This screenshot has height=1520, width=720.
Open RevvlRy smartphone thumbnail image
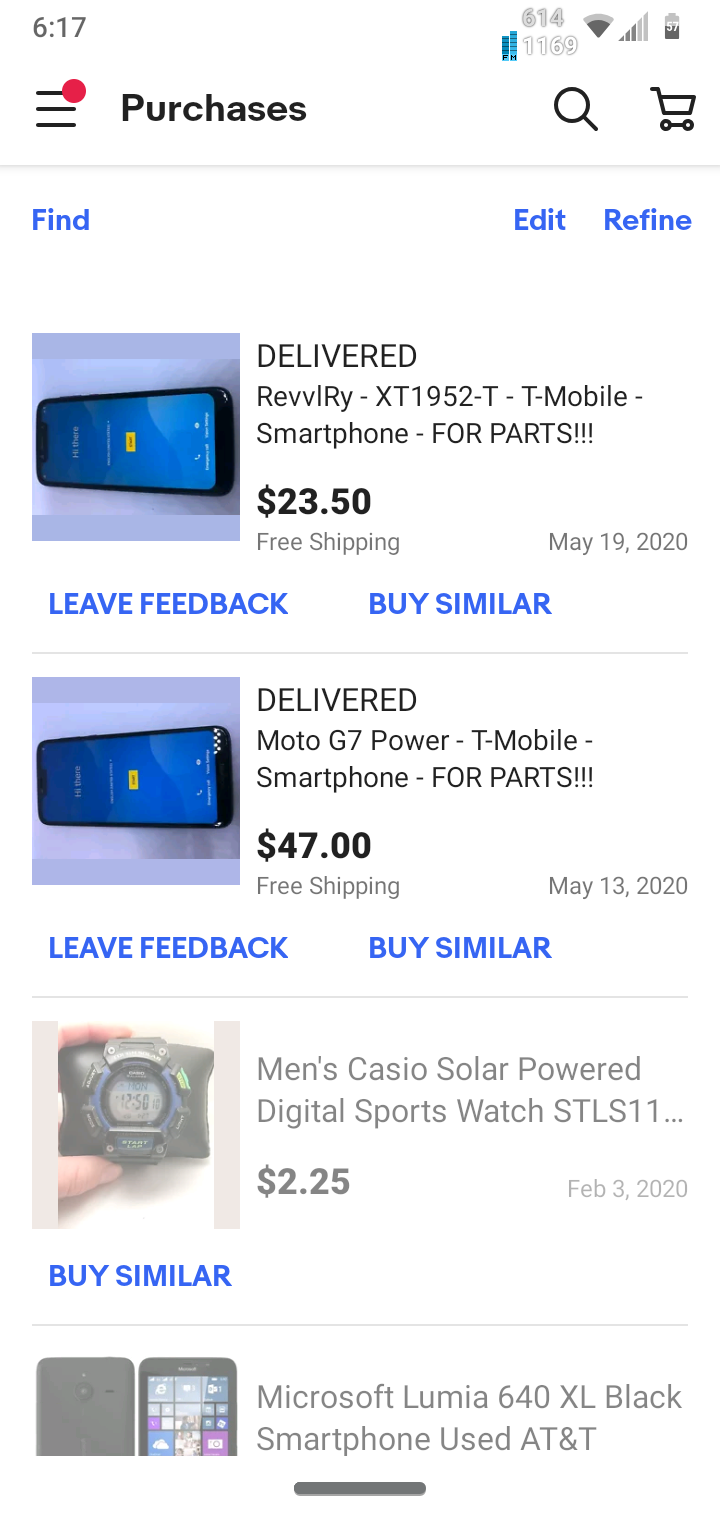(136, 437)
